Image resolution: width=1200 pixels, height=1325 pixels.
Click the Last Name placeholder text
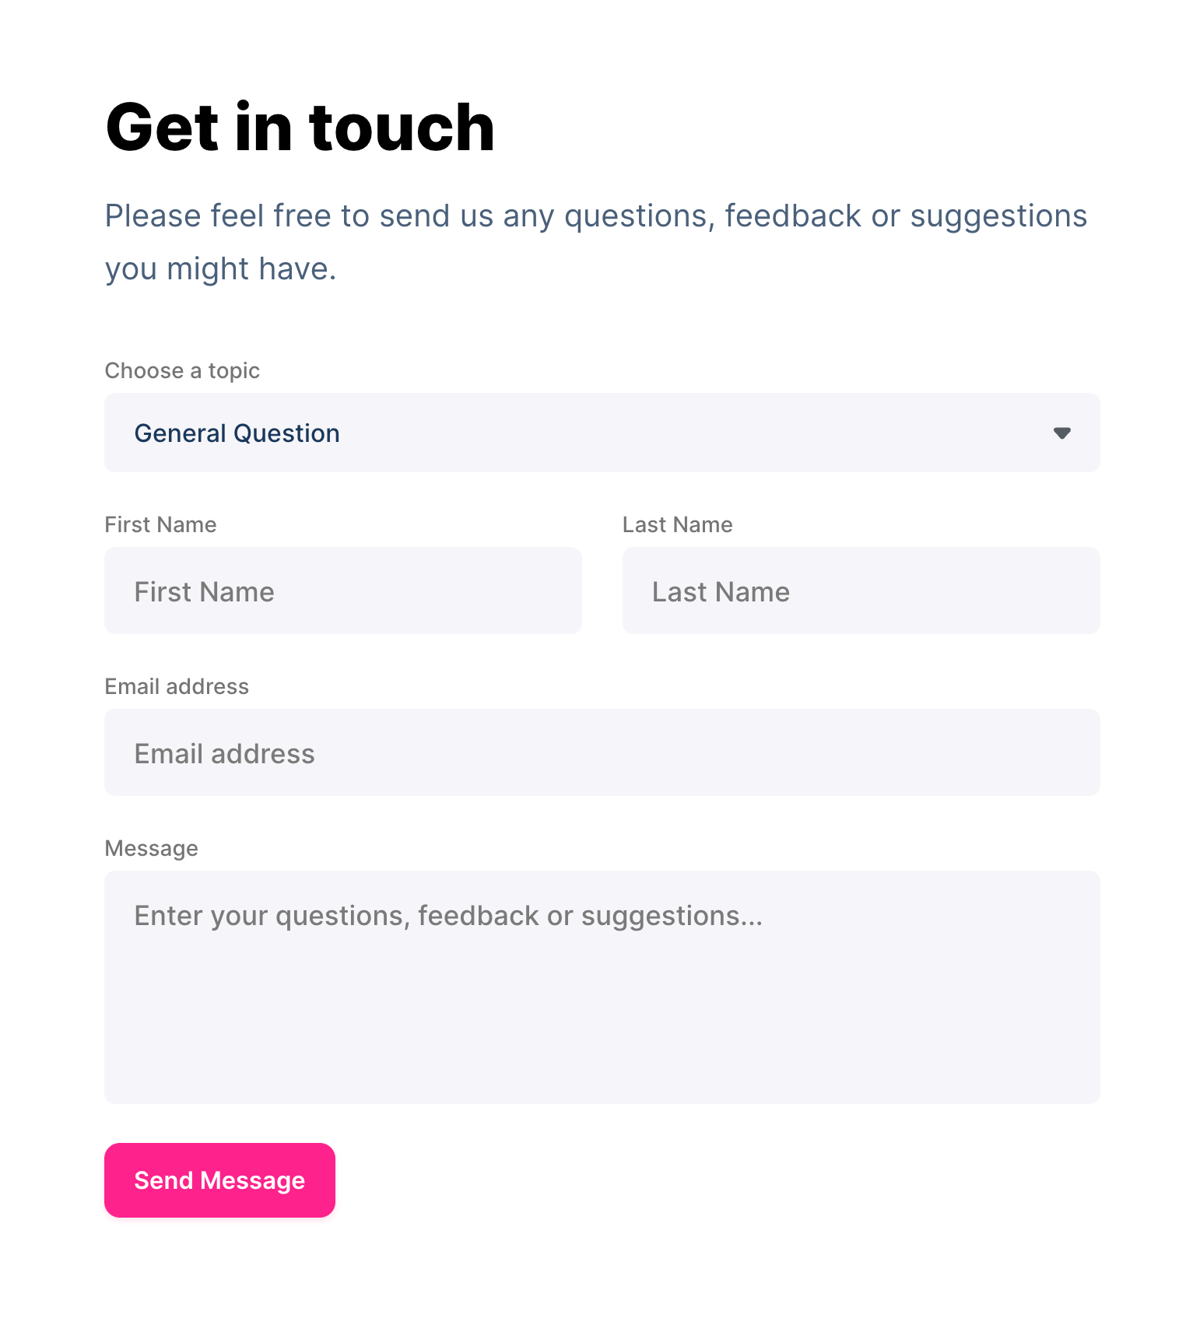pyautogui.click(x=721, y=591)
